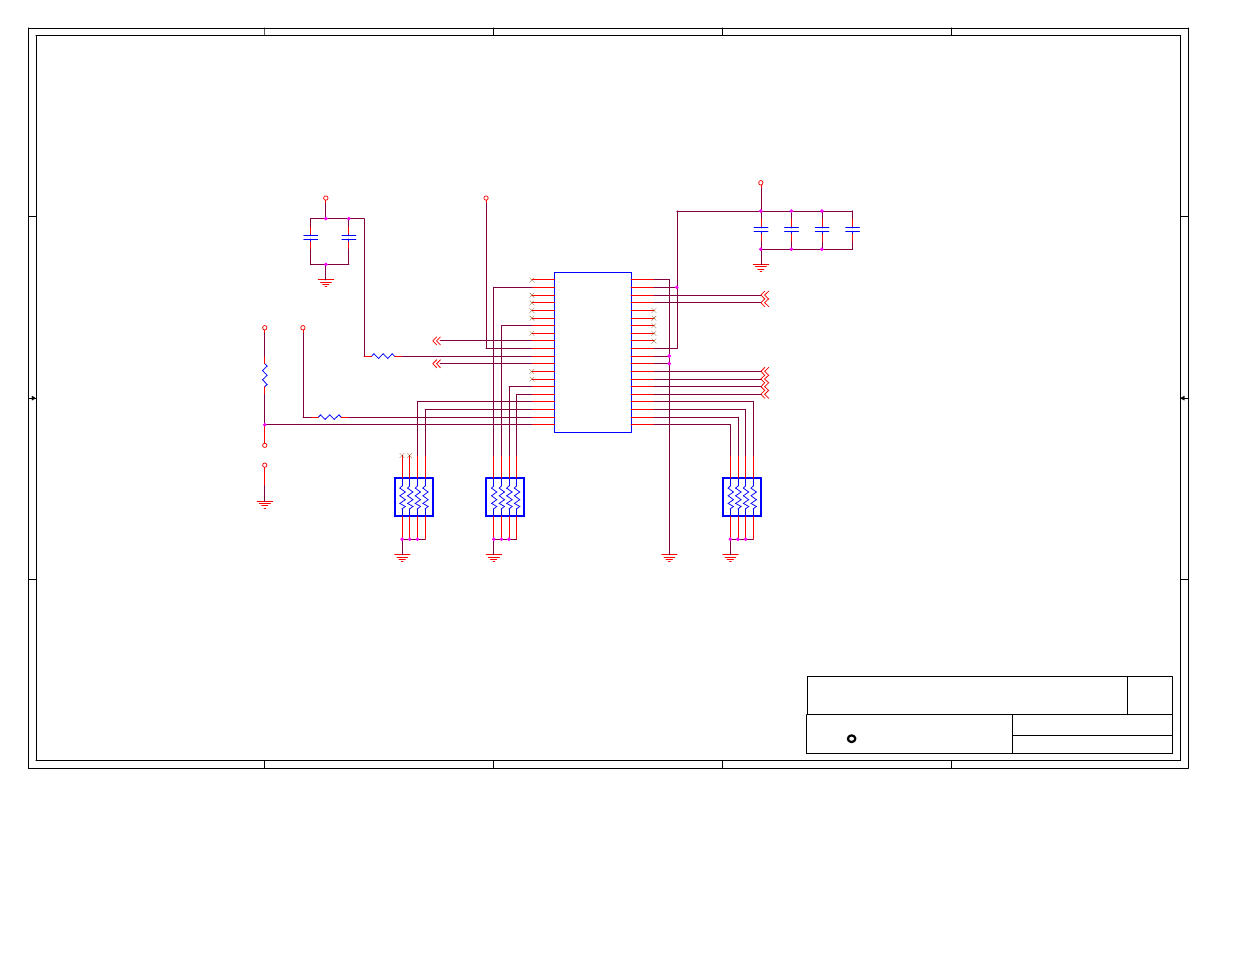This screenshot has height=954, width=1235.
Task: Select ground symbol under four-capacitor bank
Action: [x=760, y=267]
